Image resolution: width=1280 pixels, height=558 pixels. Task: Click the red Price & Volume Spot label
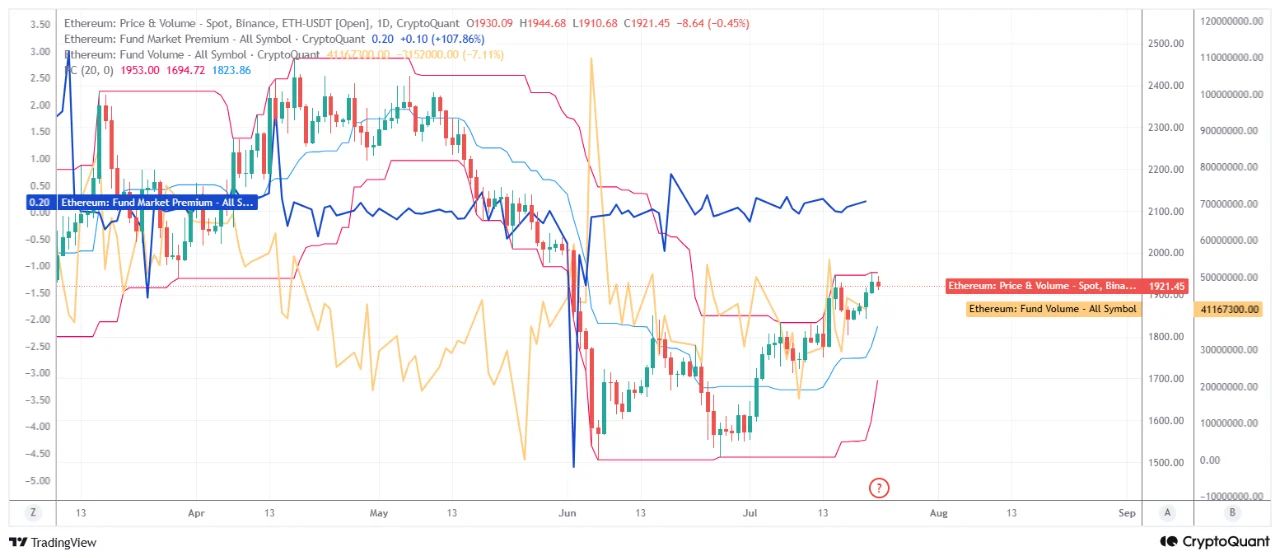(1042, 286)
